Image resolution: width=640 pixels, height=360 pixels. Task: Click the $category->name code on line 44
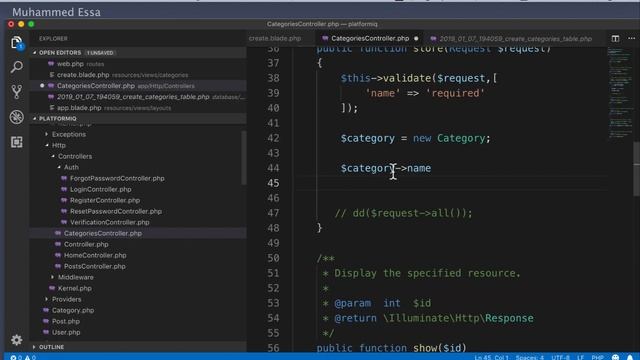[386, 168]
